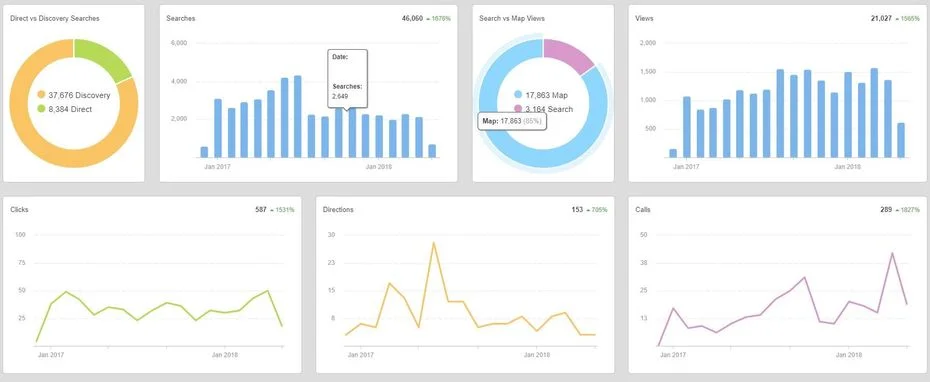930x382 pixels.
Task: Click the "75" axis label in Clicks chart
Action: tap(23, 263)
